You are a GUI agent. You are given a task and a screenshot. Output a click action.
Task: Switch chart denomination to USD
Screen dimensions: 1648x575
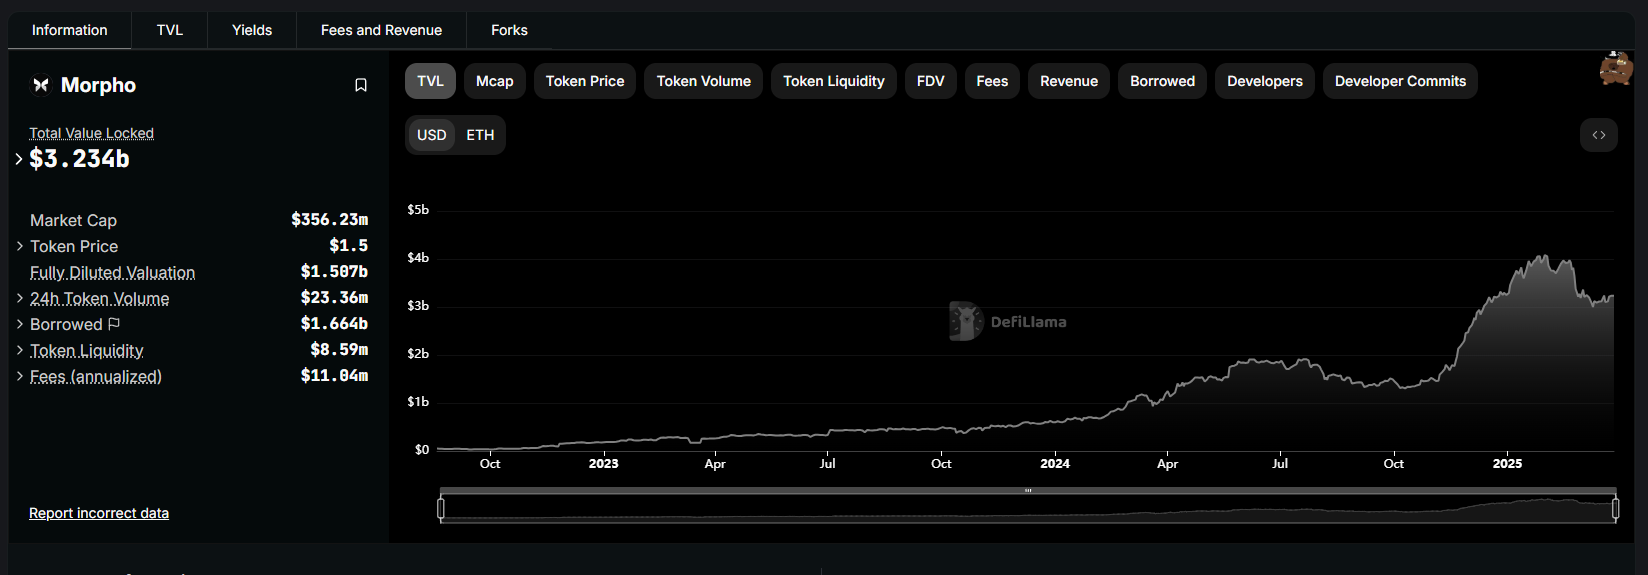tap(432, 135)
